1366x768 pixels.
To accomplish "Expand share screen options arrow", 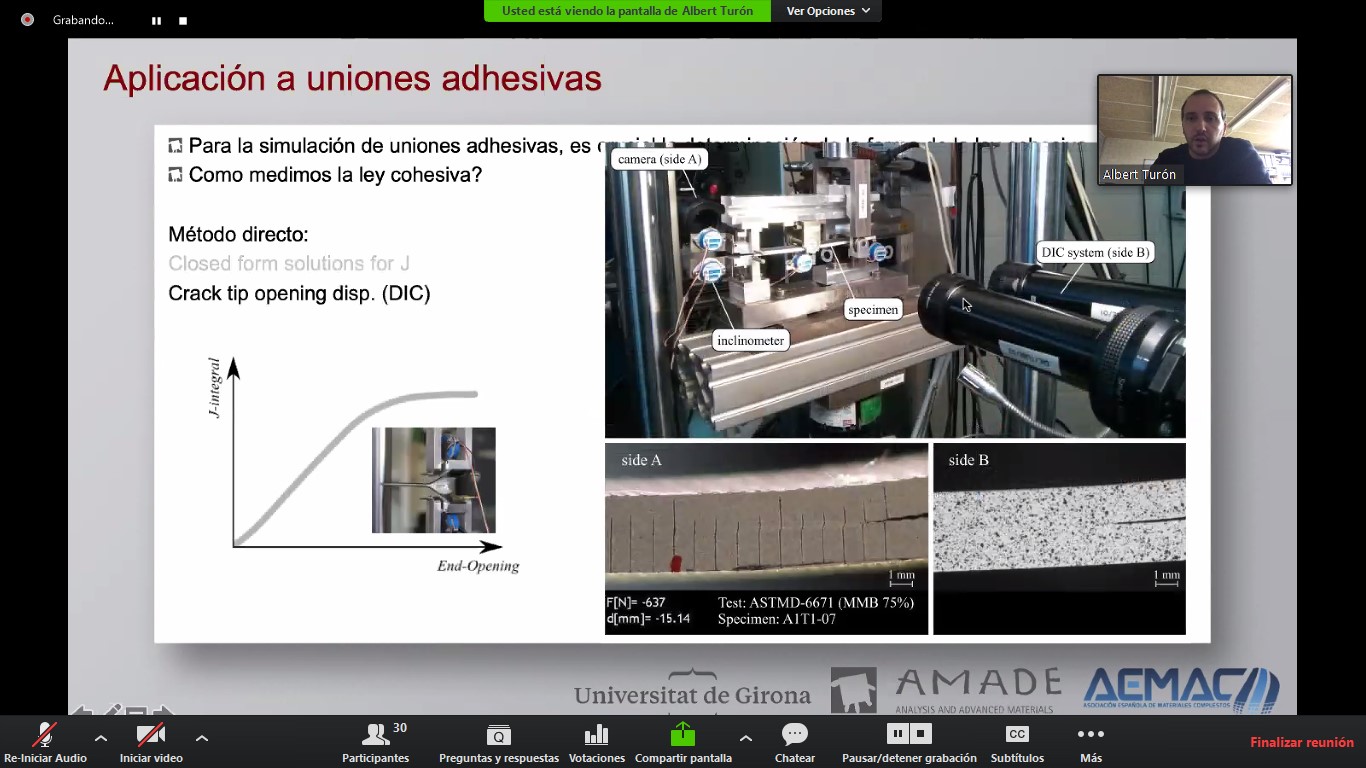I will coord(745,738).
